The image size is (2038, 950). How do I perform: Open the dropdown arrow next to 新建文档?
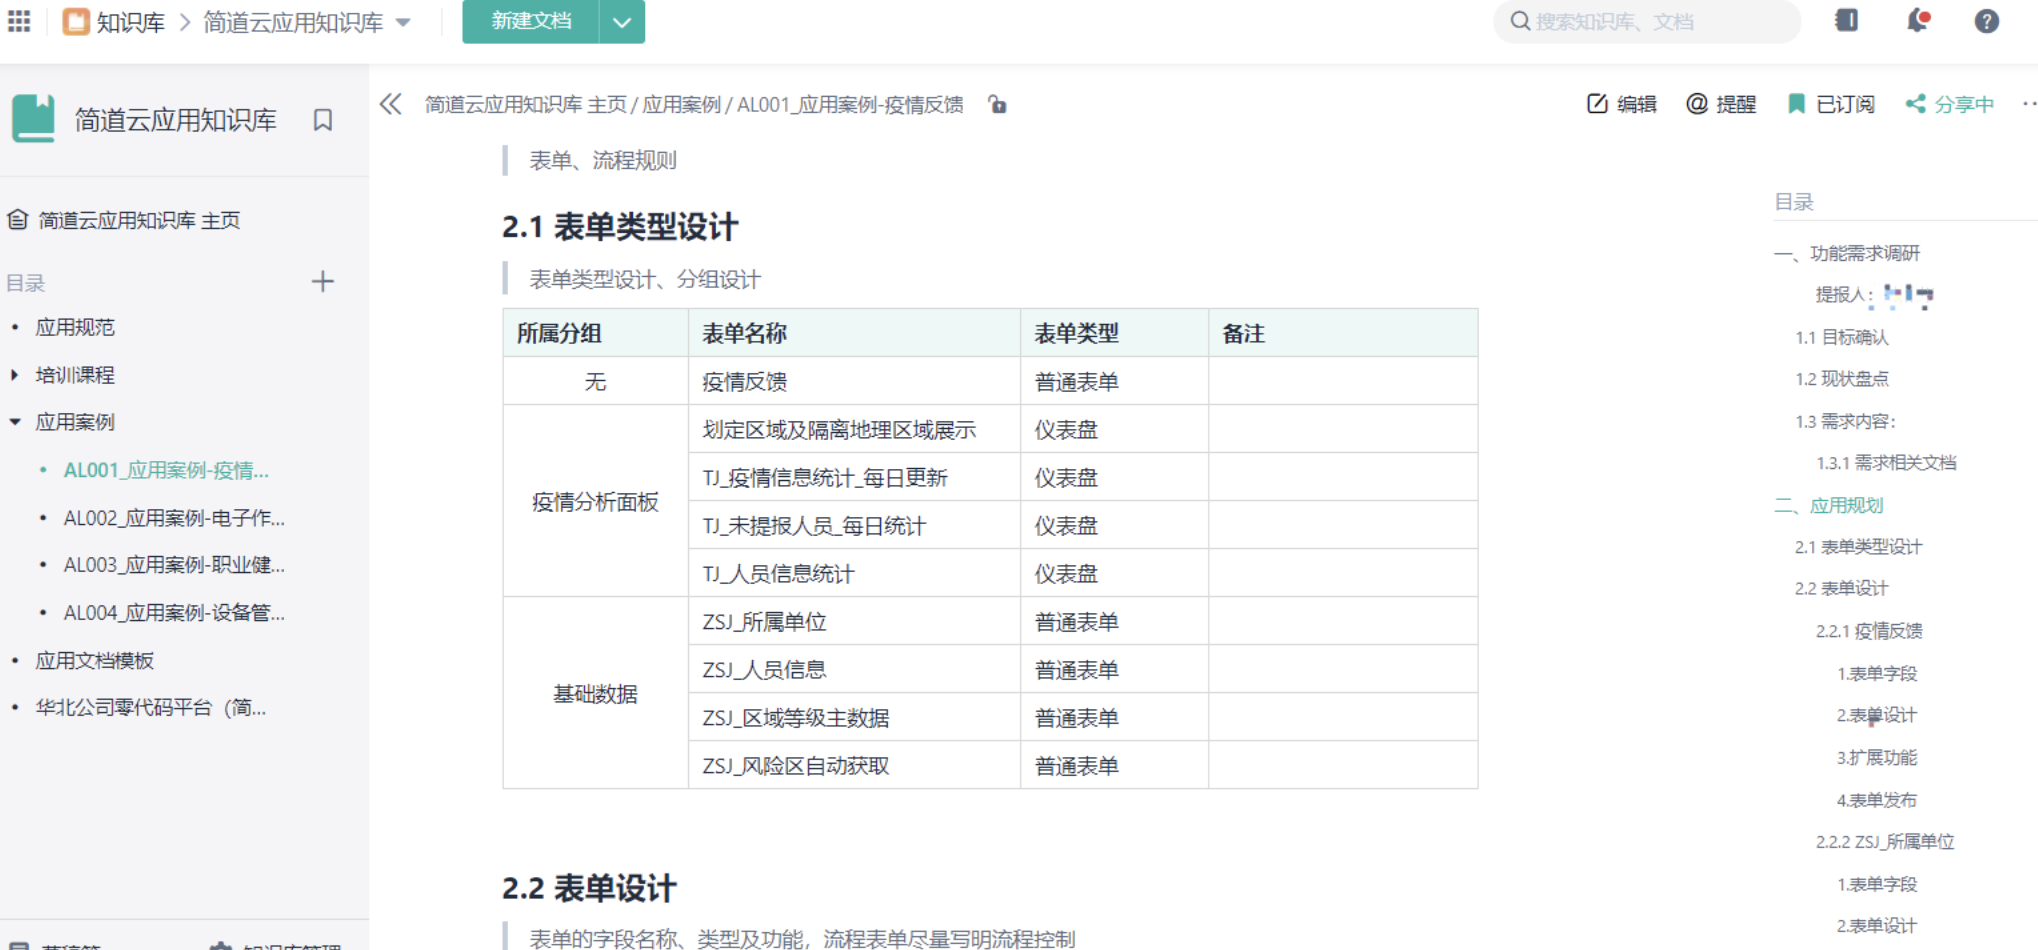621,22
